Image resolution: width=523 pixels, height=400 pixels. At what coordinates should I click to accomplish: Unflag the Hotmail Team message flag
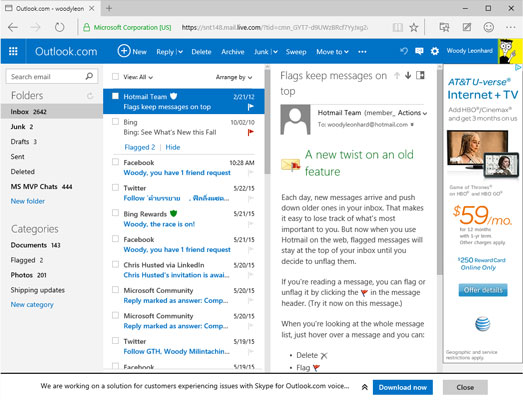(x=250, y=107)
